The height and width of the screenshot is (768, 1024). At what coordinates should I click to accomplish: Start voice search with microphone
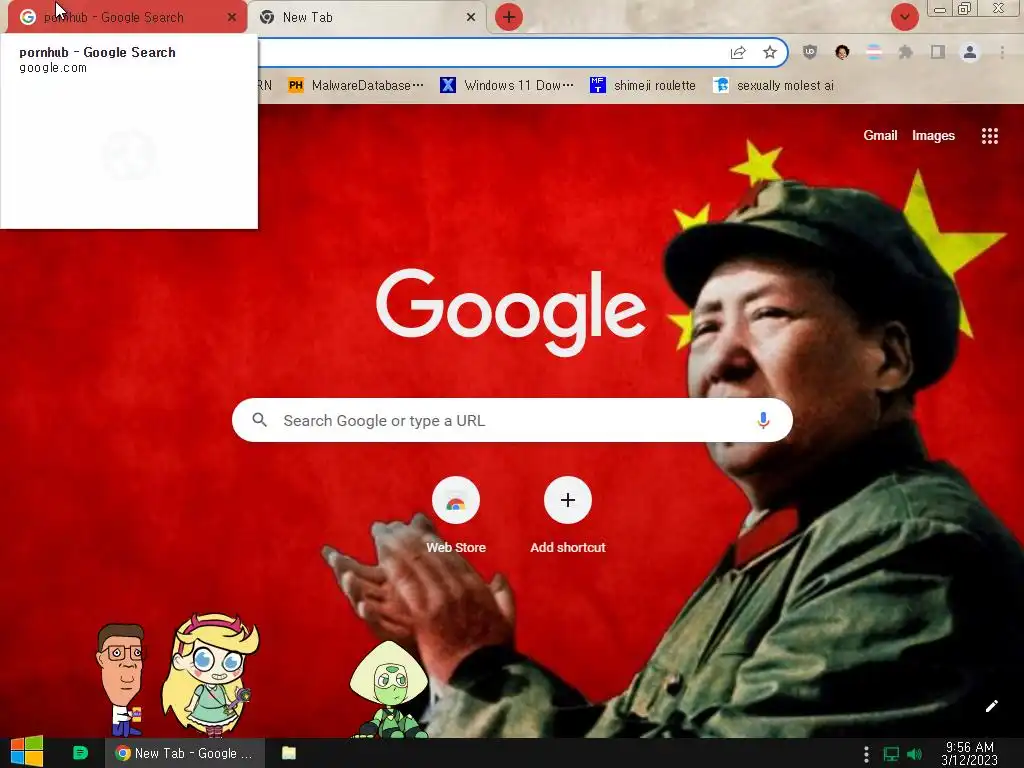763,420
